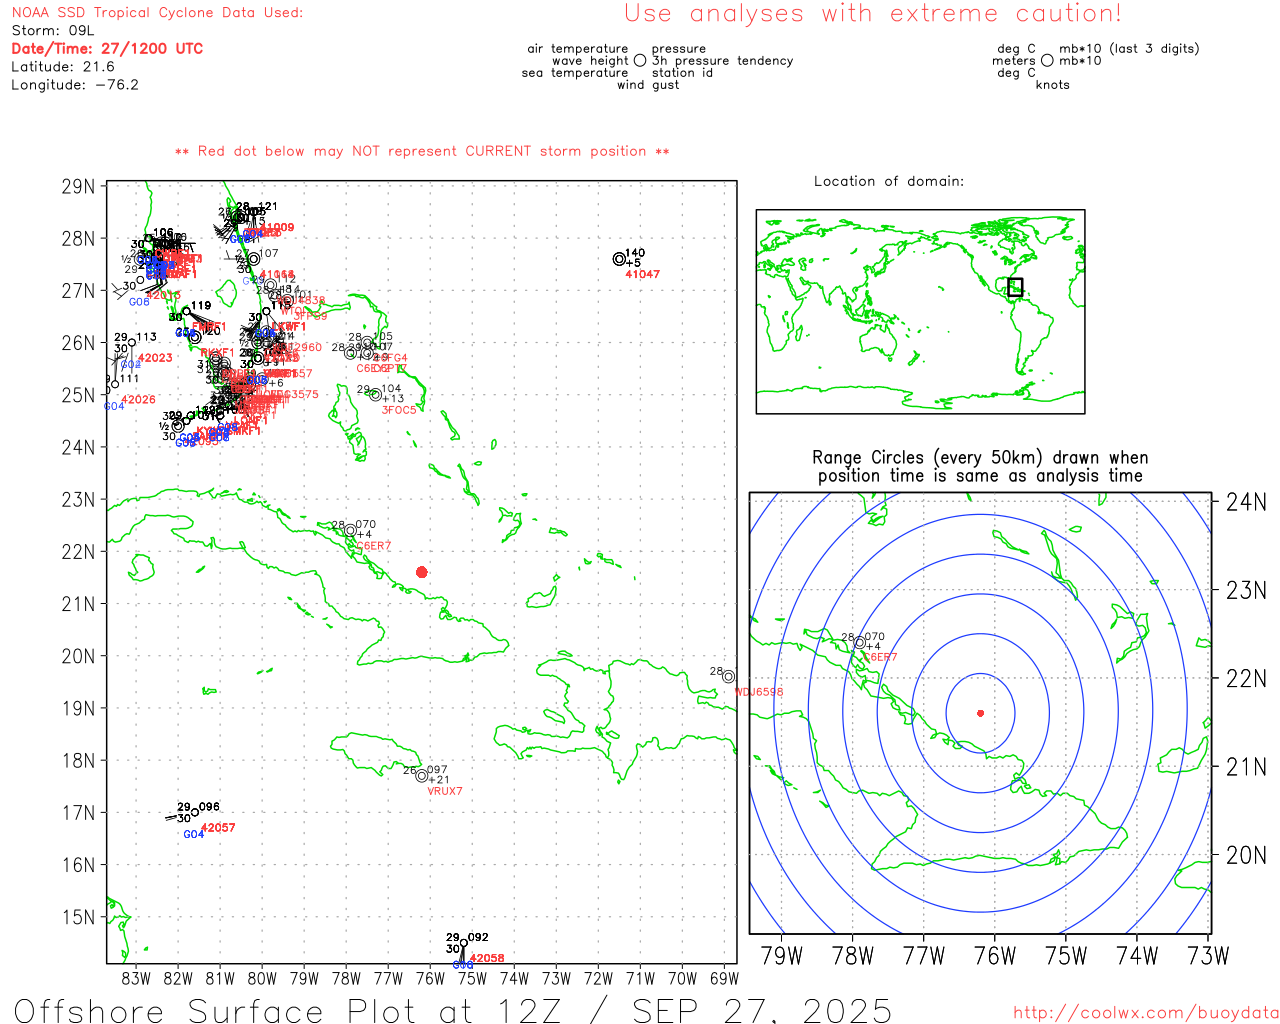Click the red storm center in range circles map
This screenshot has height=1024, width=1280.
[x=980, y=713]
